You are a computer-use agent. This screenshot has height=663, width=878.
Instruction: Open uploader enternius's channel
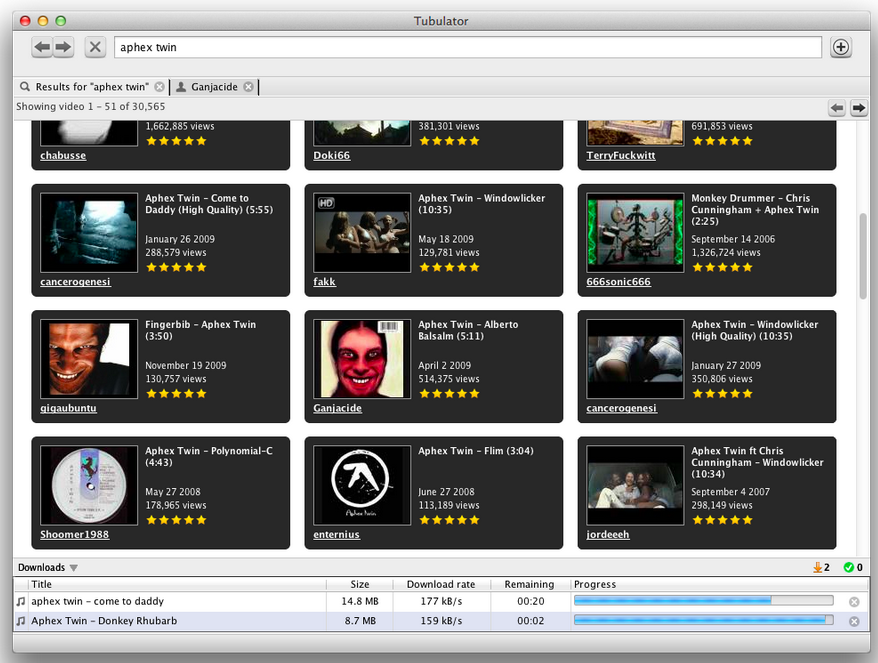(337, 535)
